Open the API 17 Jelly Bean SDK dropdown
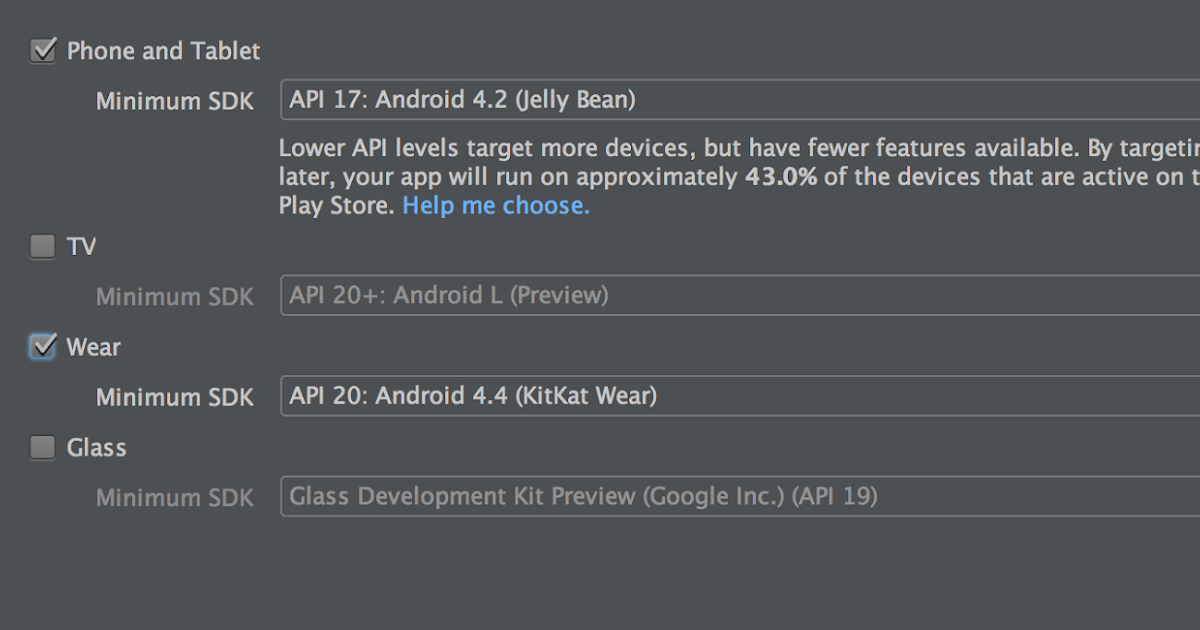This screenshot has width=1200, height=630. tap(740, 100)
